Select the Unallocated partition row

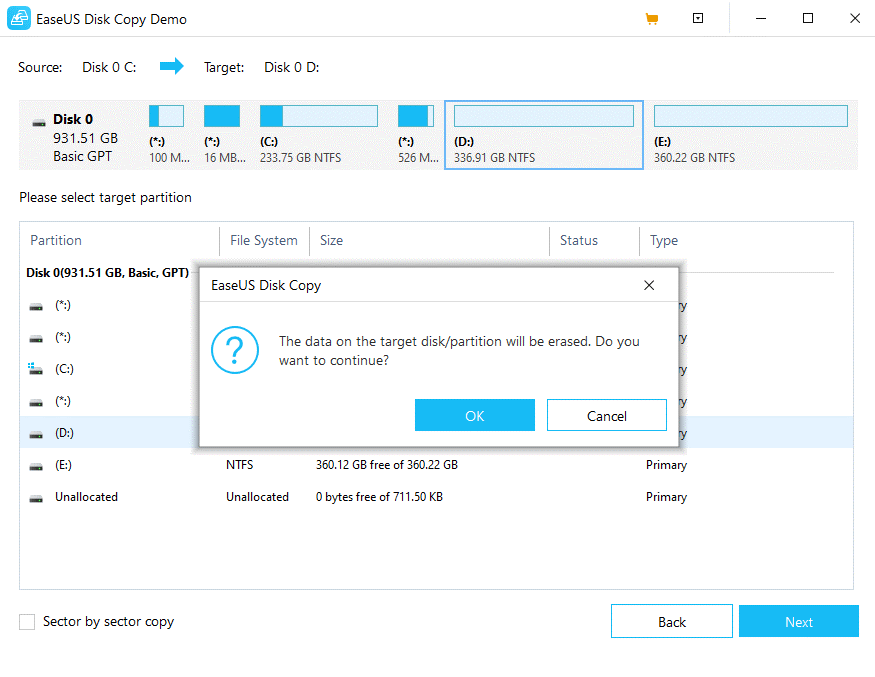(x=436, y=497)
